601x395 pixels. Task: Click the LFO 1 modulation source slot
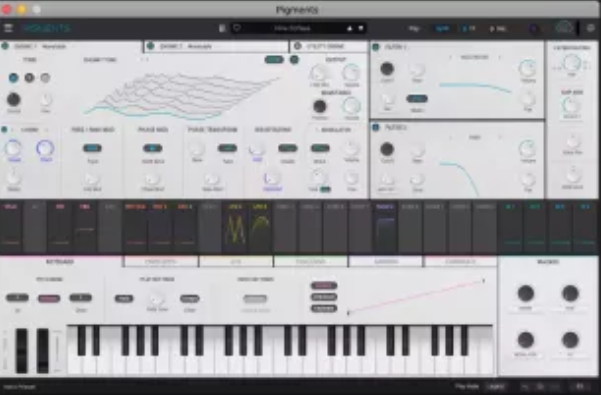(235, 227)
